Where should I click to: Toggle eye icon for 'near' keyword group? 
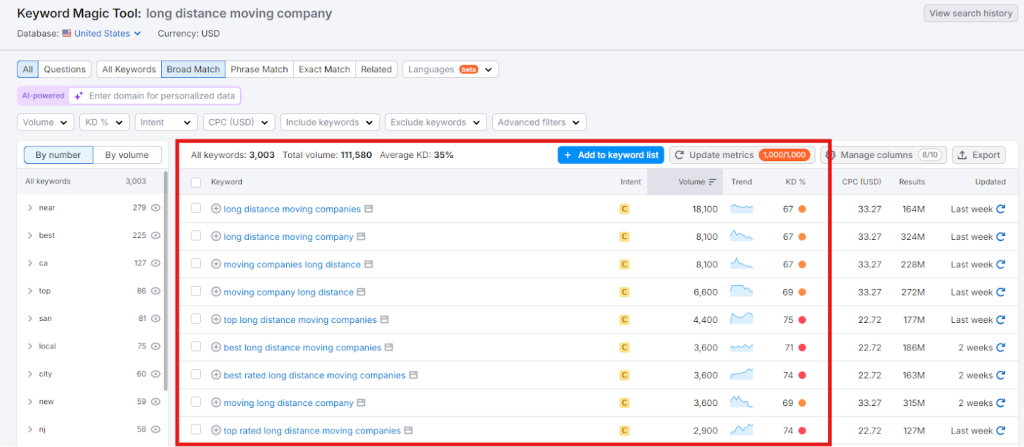[155, 208]
